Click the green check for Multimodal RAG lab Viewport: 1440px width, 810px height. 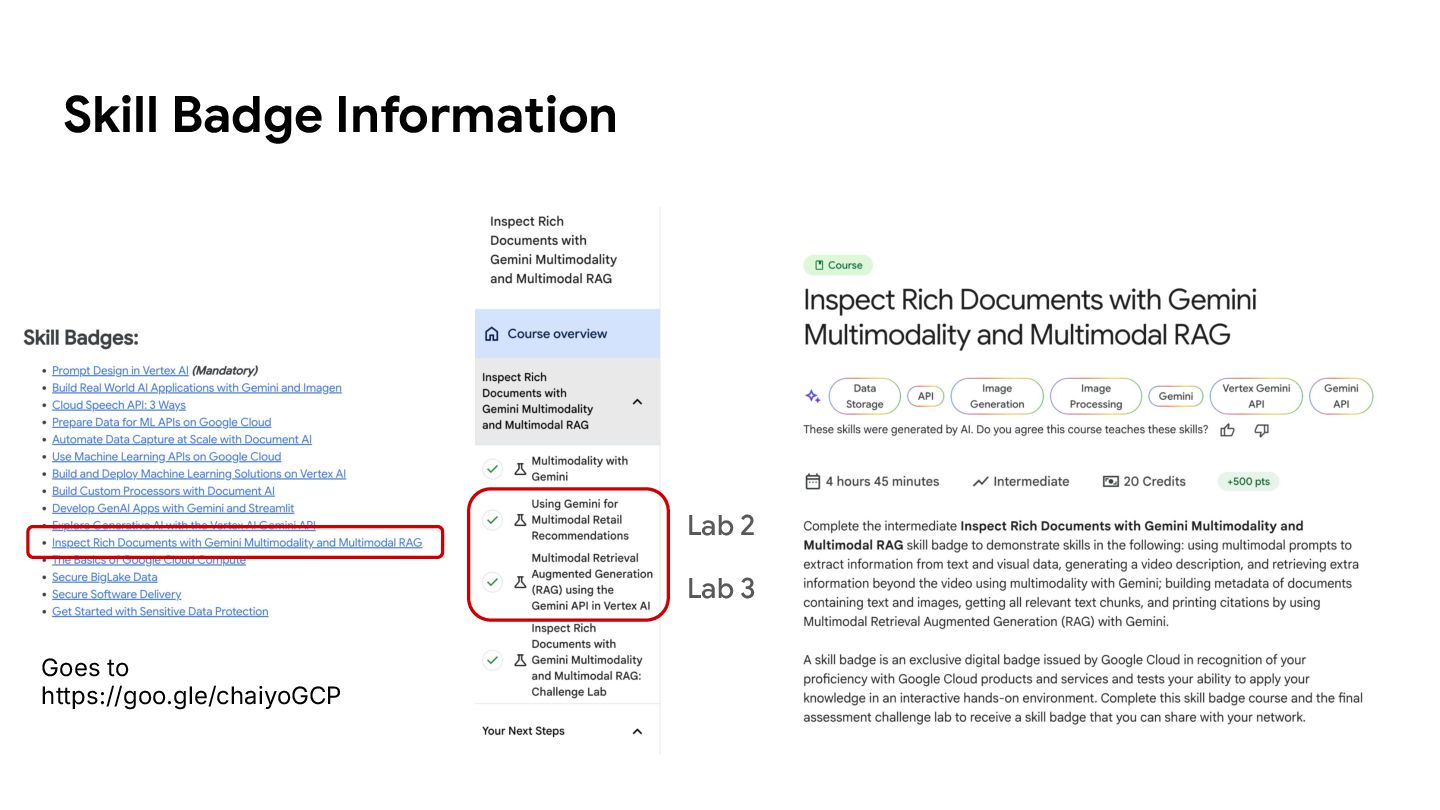tap(492, 581)
